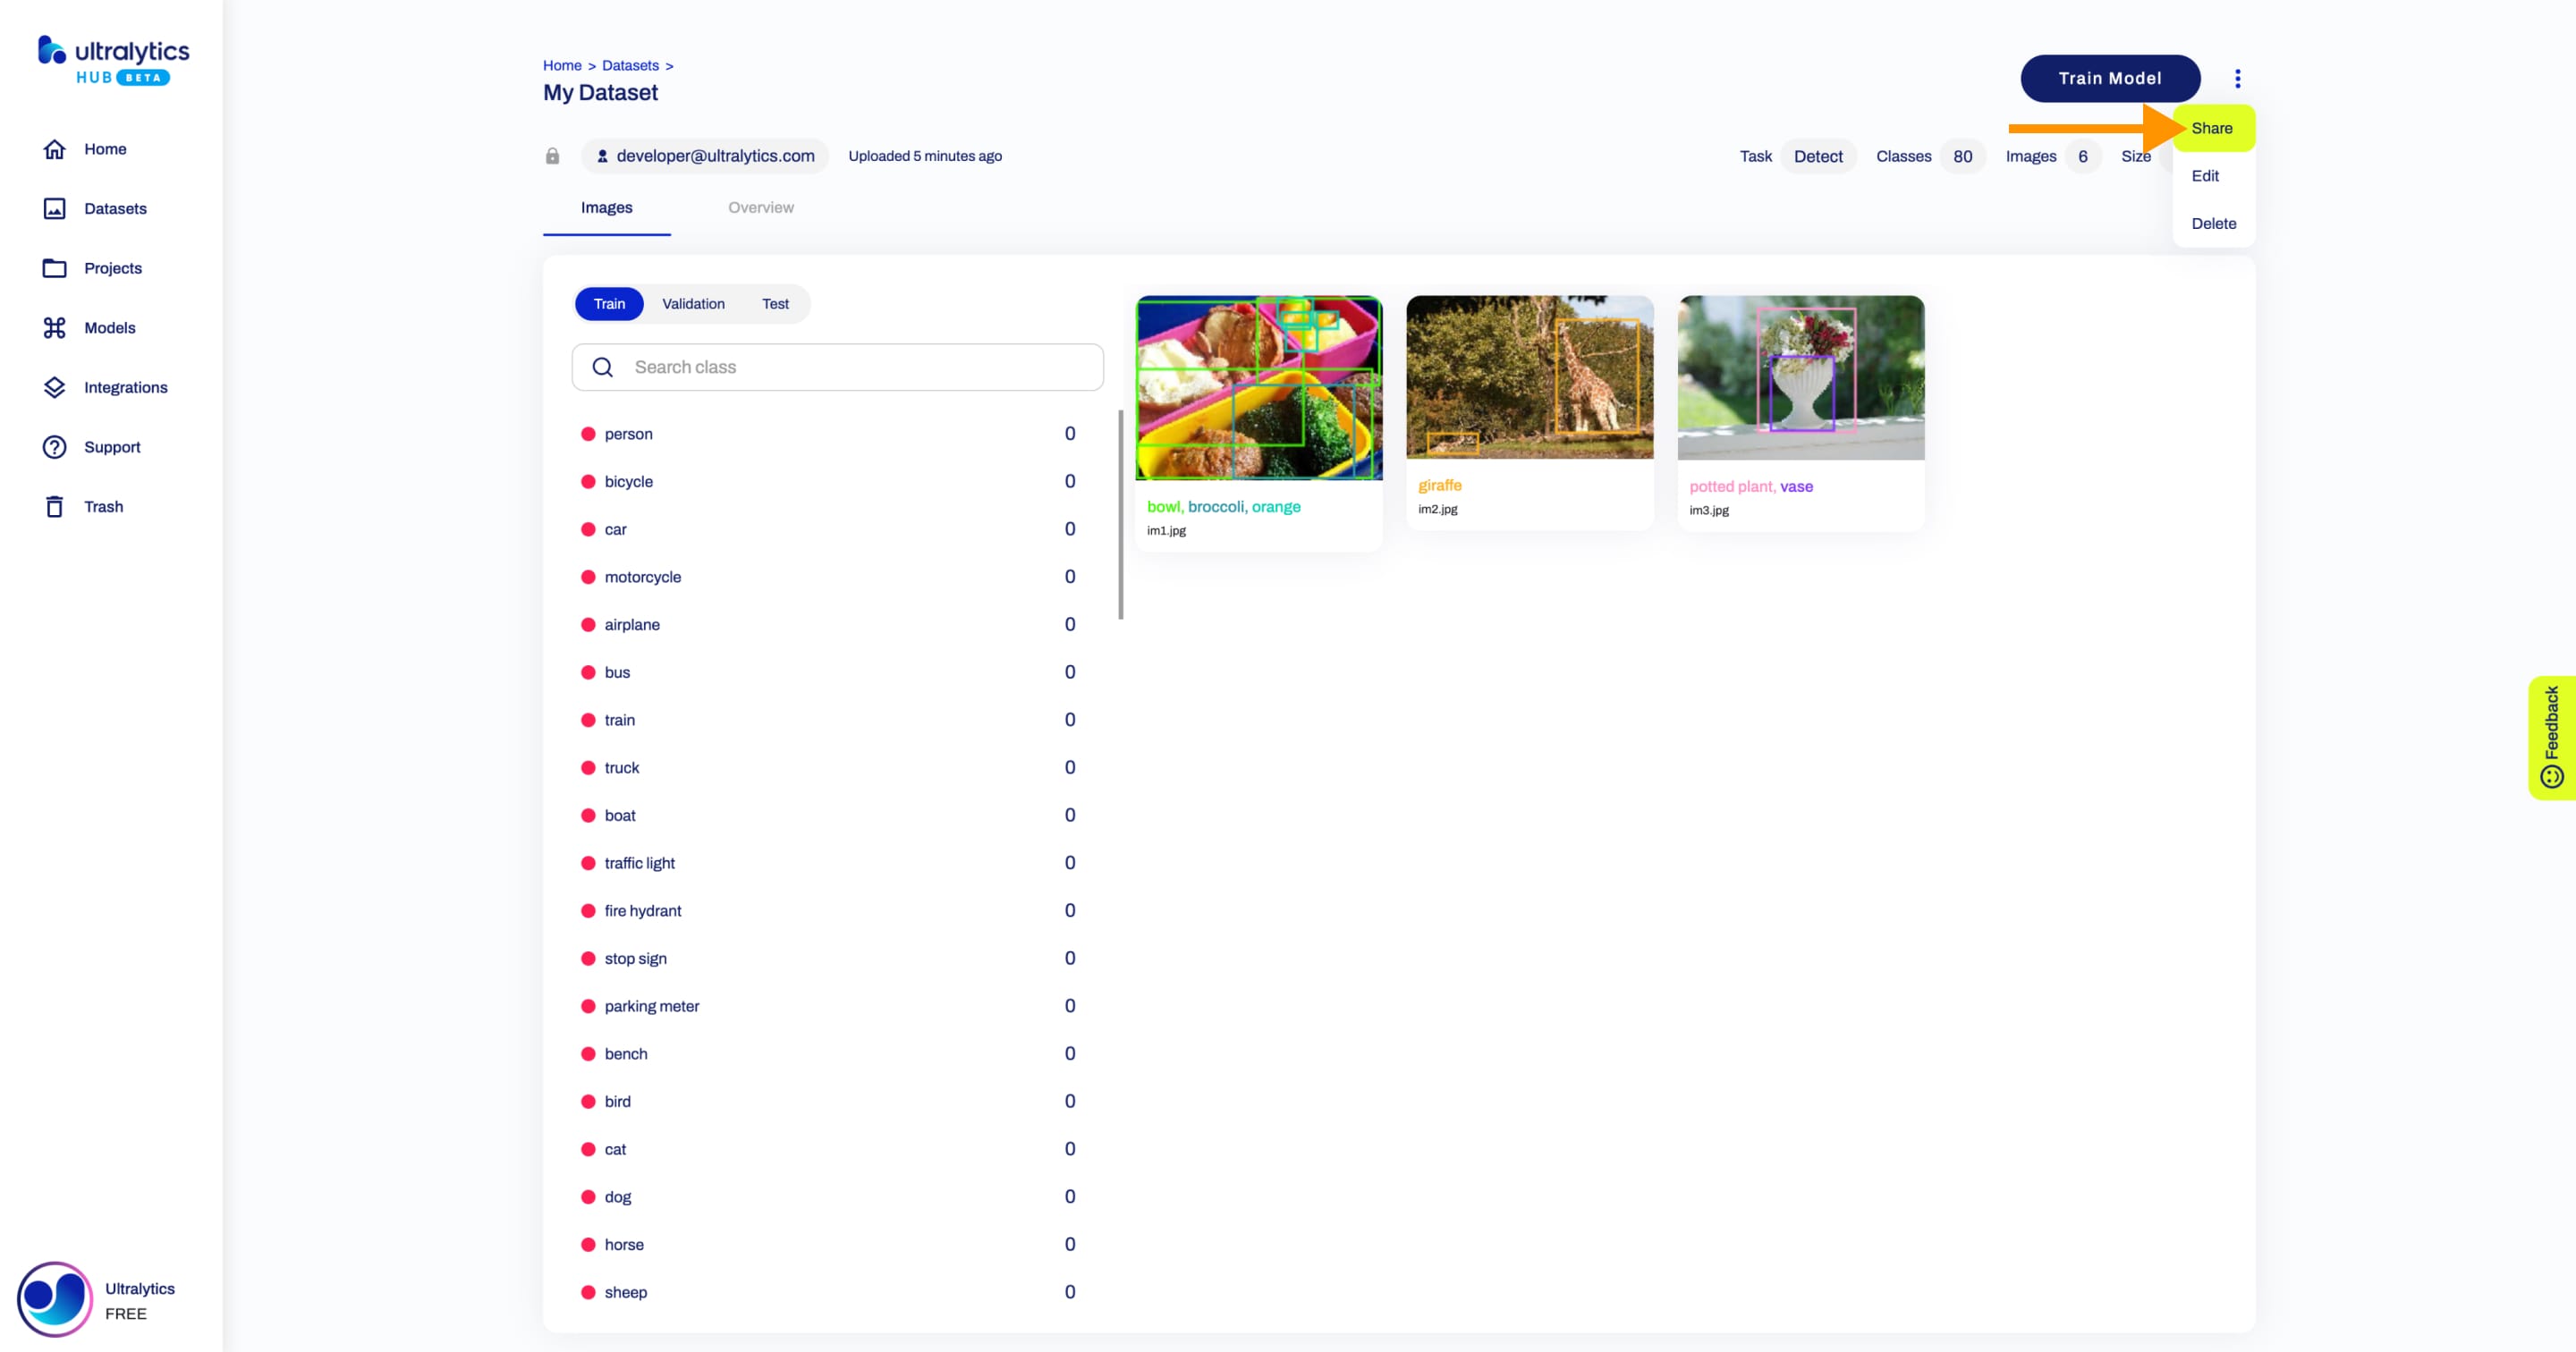This screenshot has width=2576, height=1352.
Task: Click the Search class input field
Action: click(x=836, y=366)
